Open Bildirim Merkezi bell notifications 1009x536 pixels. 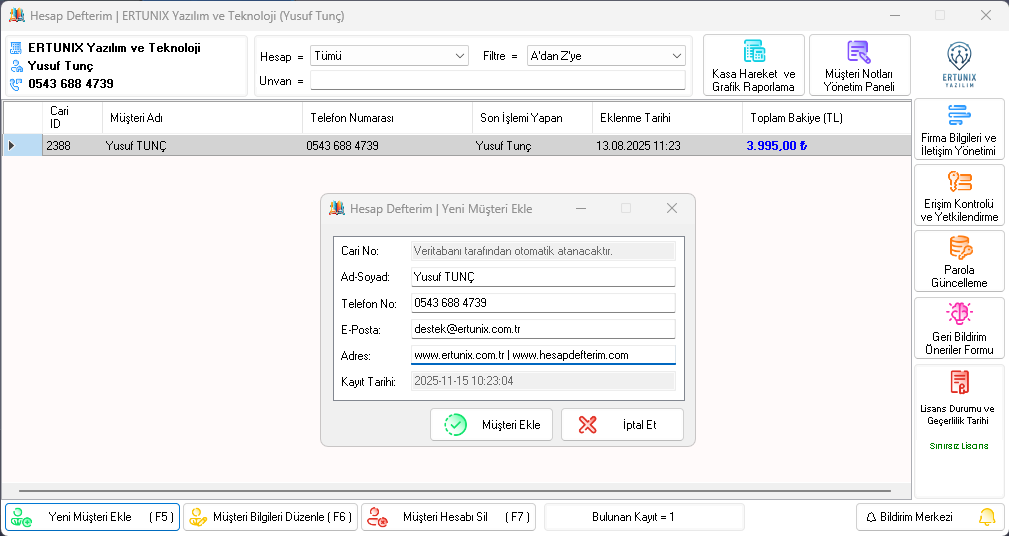coord(930,517)
